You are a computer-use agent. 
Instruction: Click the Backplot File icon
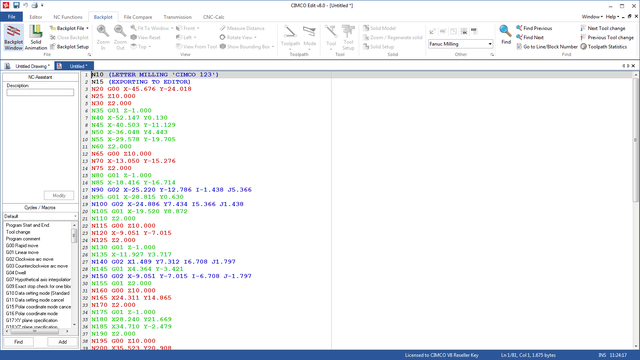[x=53, y=28]
